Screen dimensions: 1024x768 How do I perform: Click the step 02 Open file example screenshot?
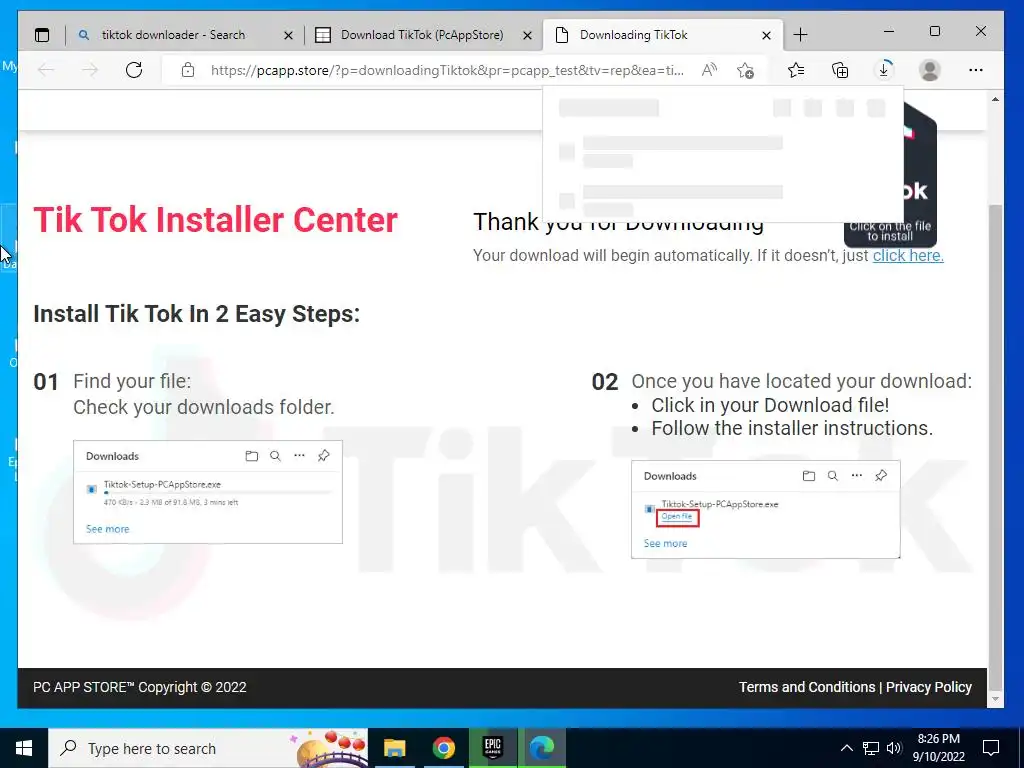(x=765, y=509)
